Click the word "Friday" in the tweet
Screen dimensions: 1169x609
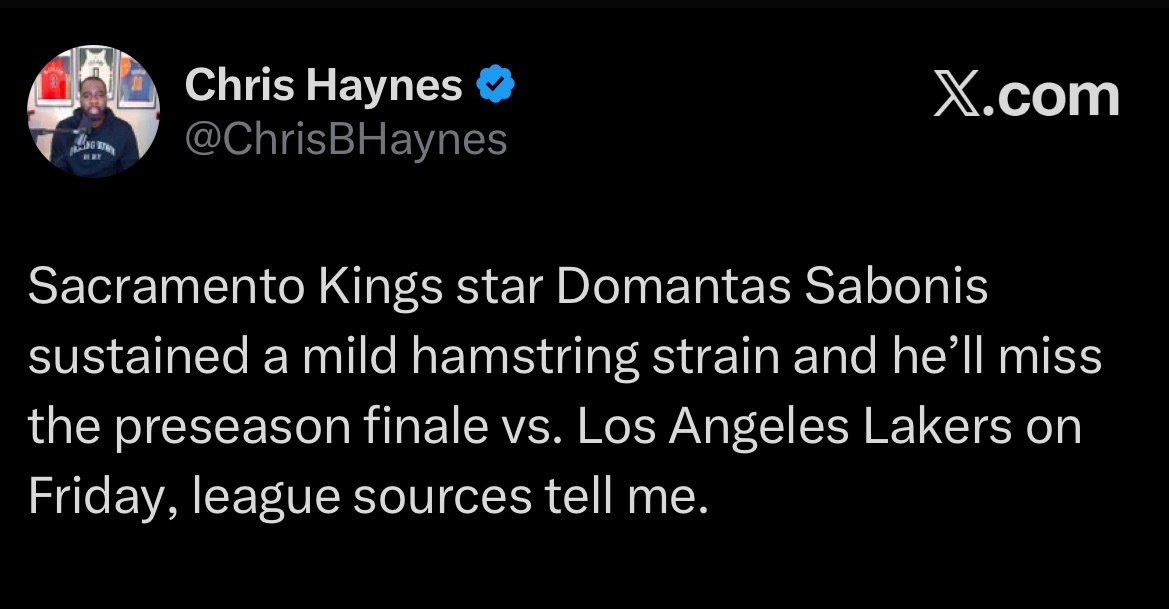pos(89,498)
